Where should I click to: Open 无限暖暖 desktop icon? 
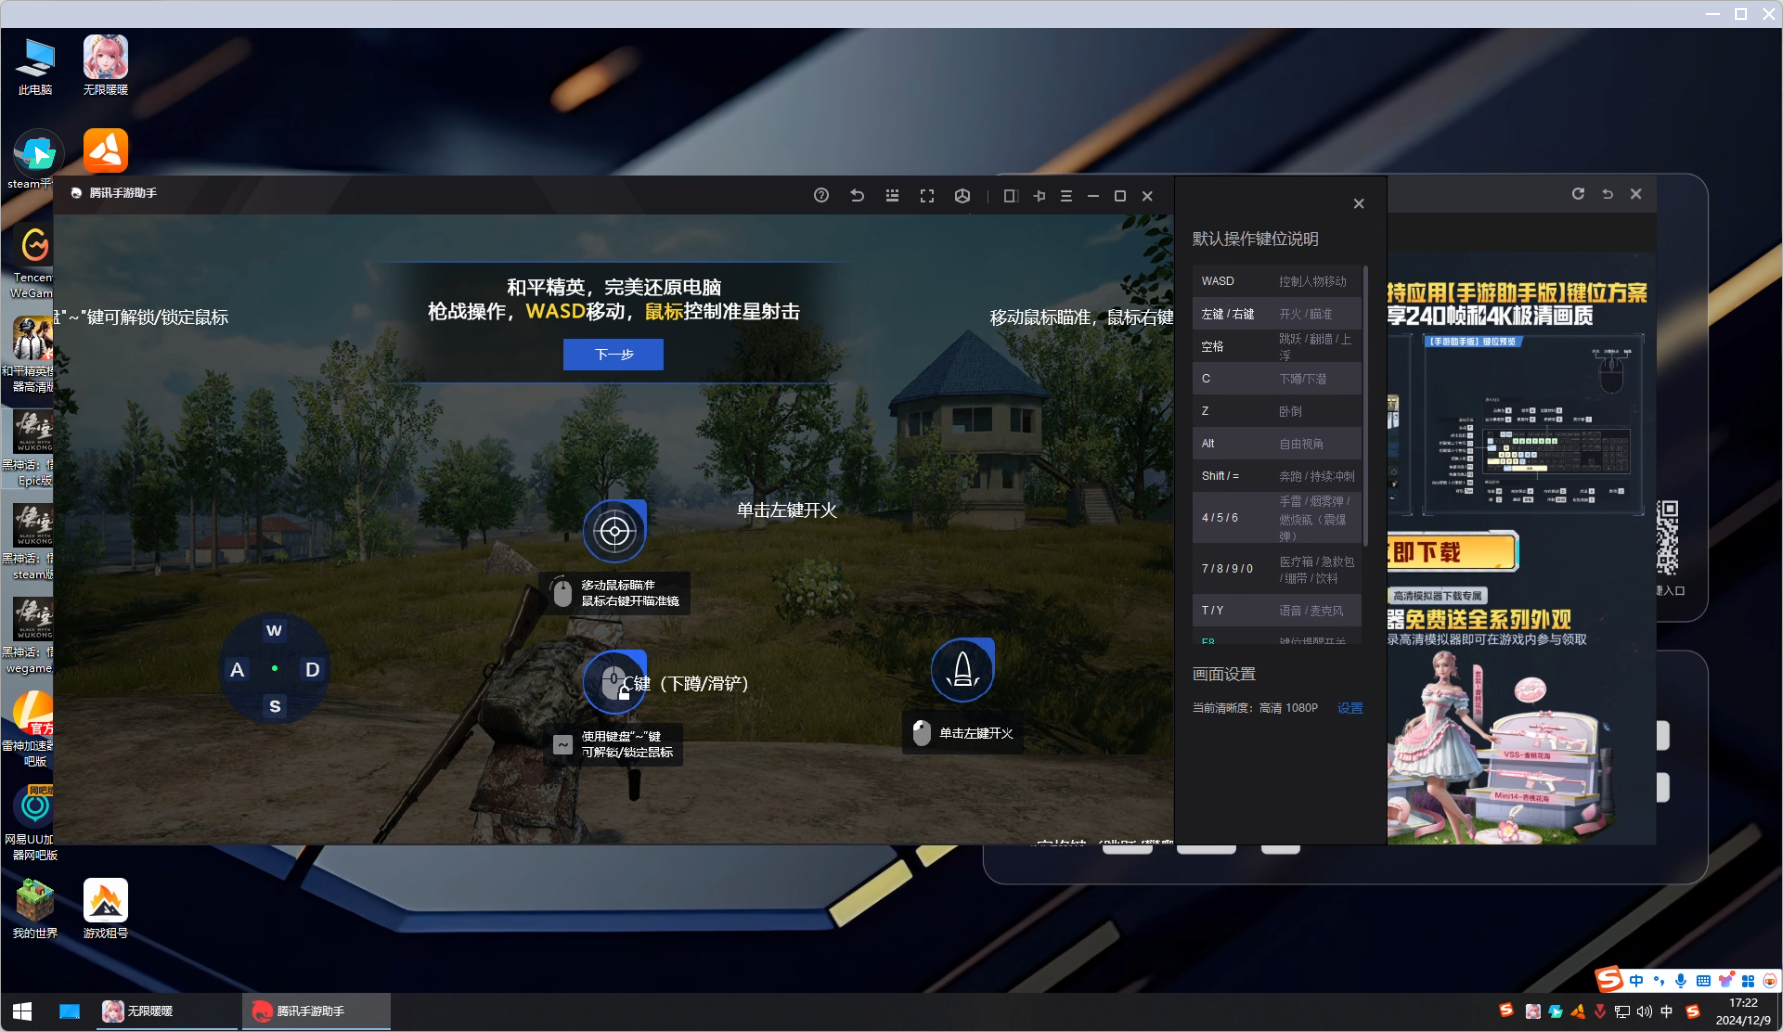[x=105, y=66]
